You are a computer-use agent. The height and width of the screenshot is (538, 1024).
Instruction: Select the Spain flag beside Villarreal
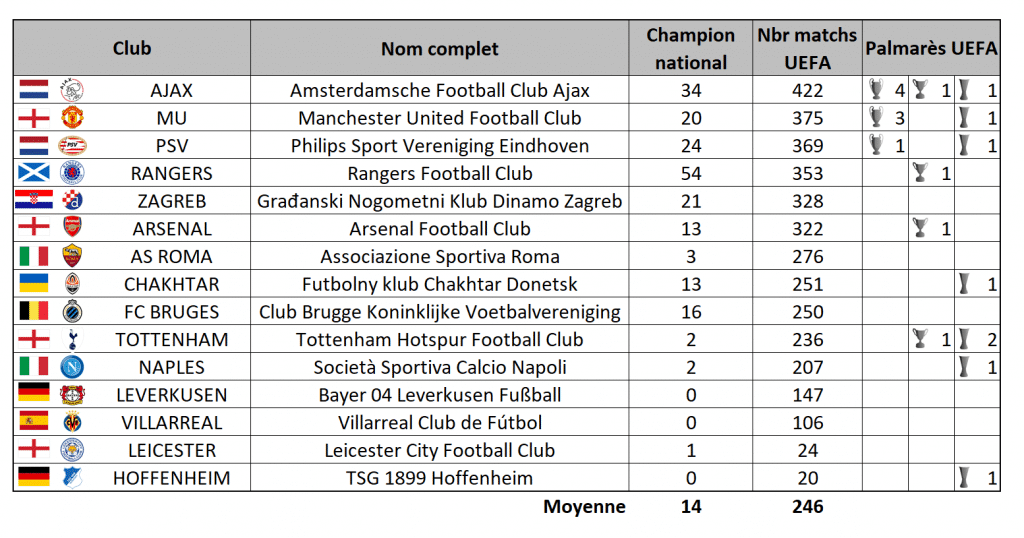[x=33, y=422]
